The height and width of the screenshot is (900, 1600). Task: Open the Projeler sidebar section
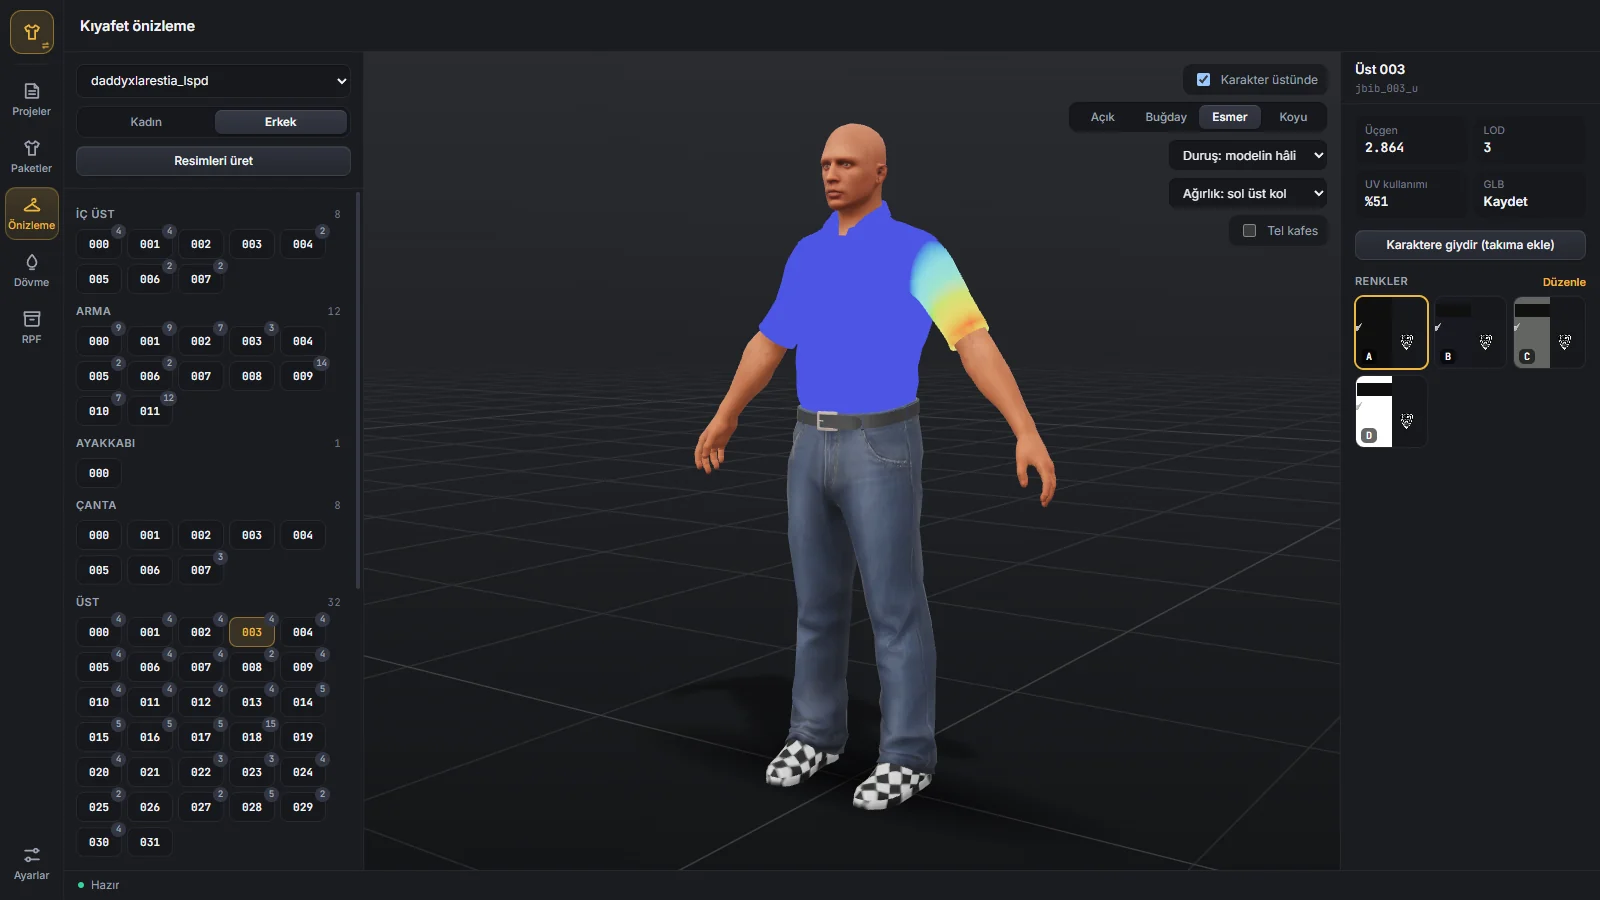31,99
